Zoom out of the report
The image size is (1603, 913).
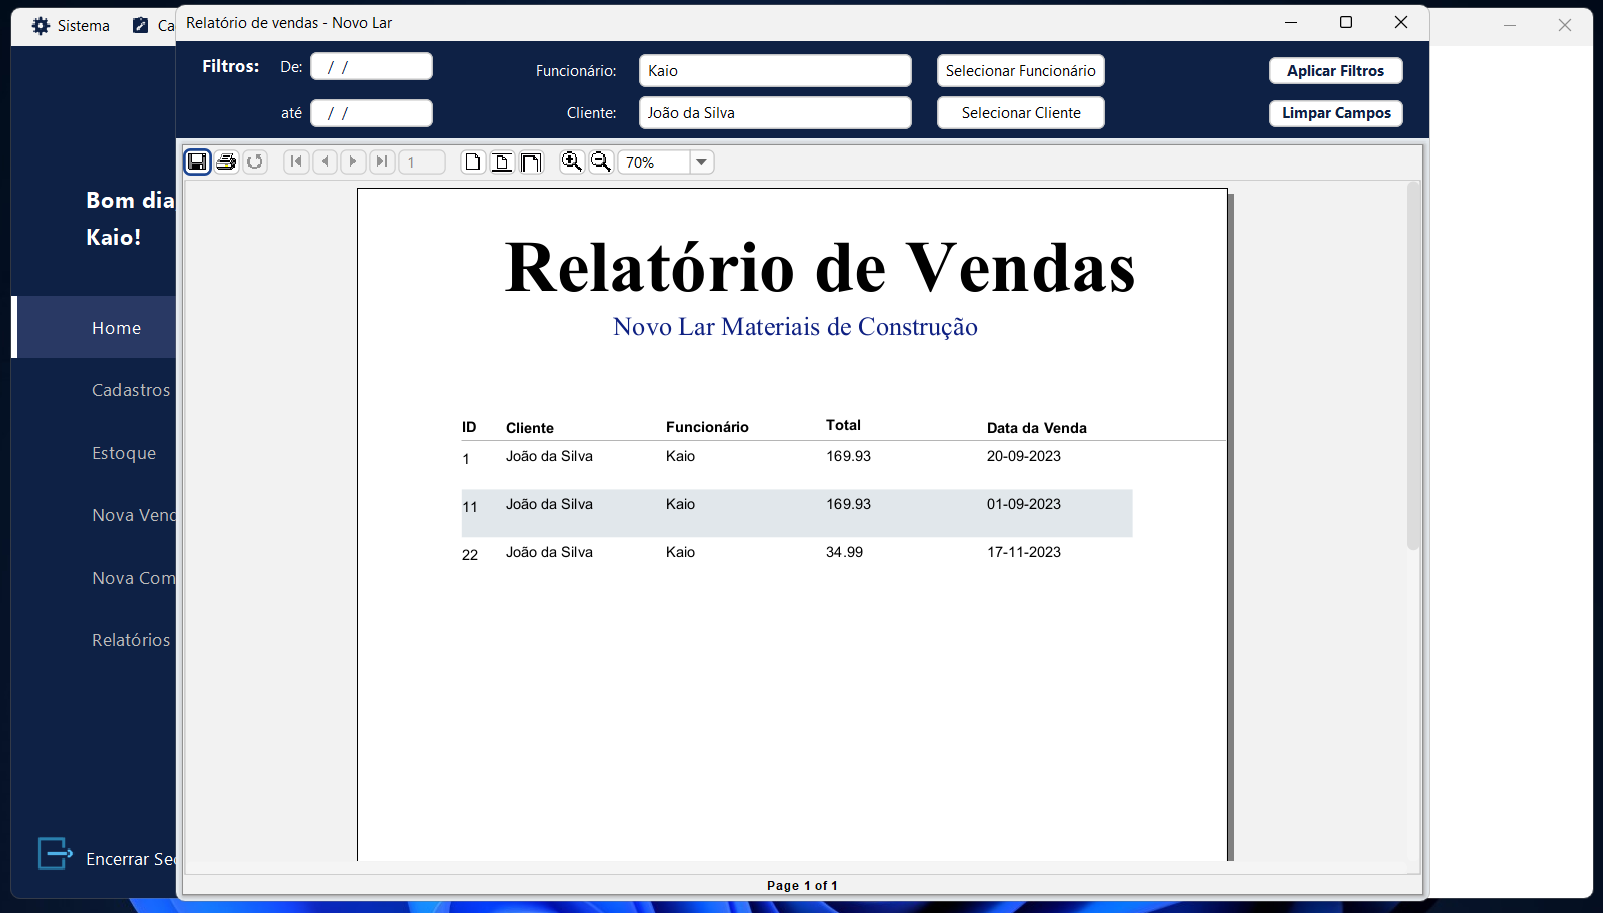600,161
